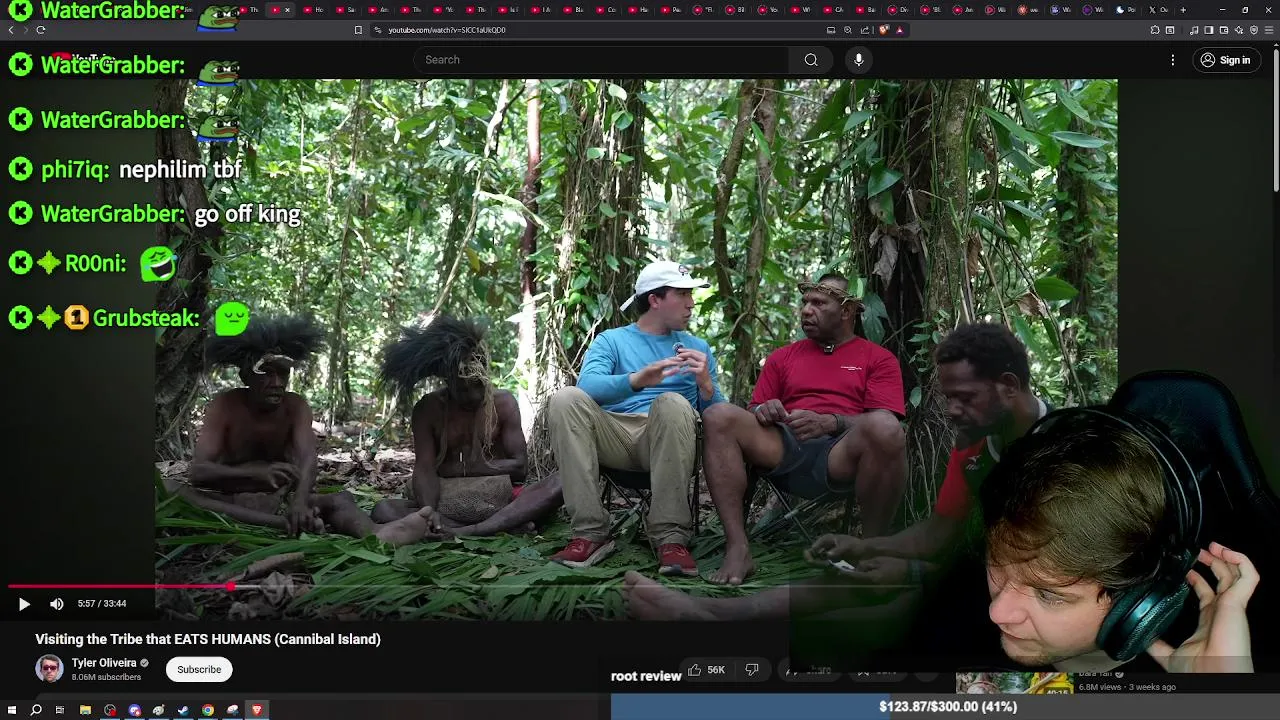The width and height of the screenshot is (1280, 720).
Task: Click the page vertical scrollbar
Action: click(1276, 120)
